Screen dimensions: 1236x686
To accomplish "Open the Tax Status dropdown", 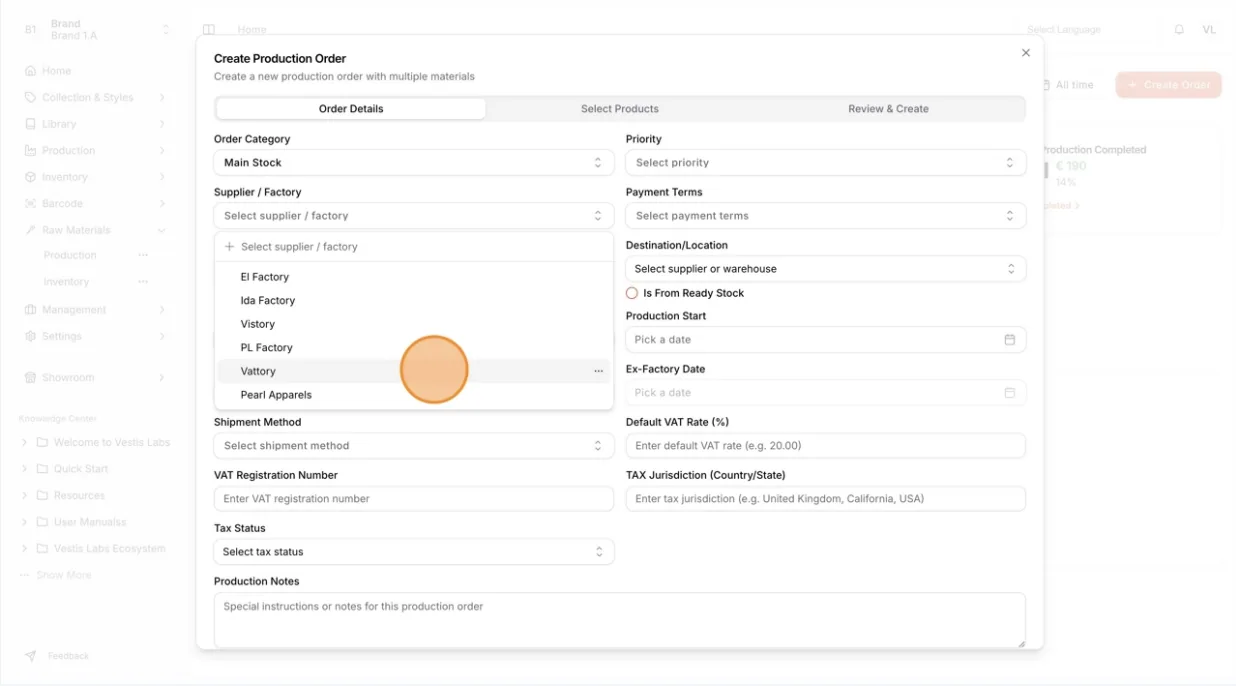I will (414, 552).
